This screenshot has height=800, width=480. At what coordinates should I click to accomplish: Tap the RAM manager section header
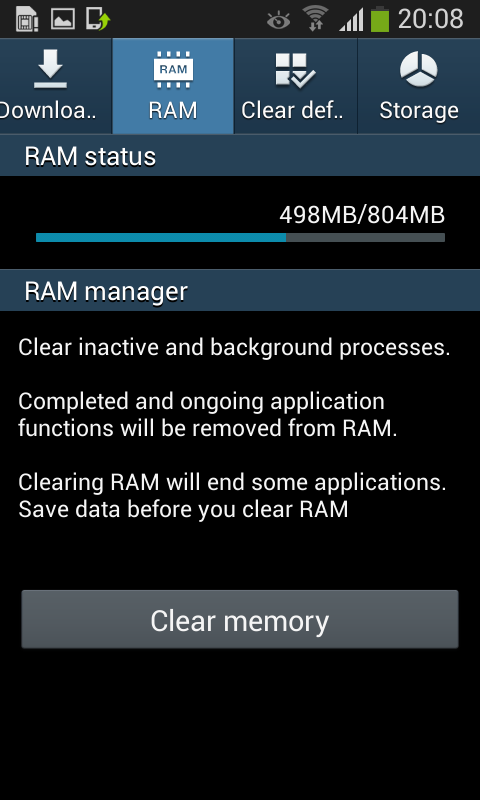coord(240,291)
